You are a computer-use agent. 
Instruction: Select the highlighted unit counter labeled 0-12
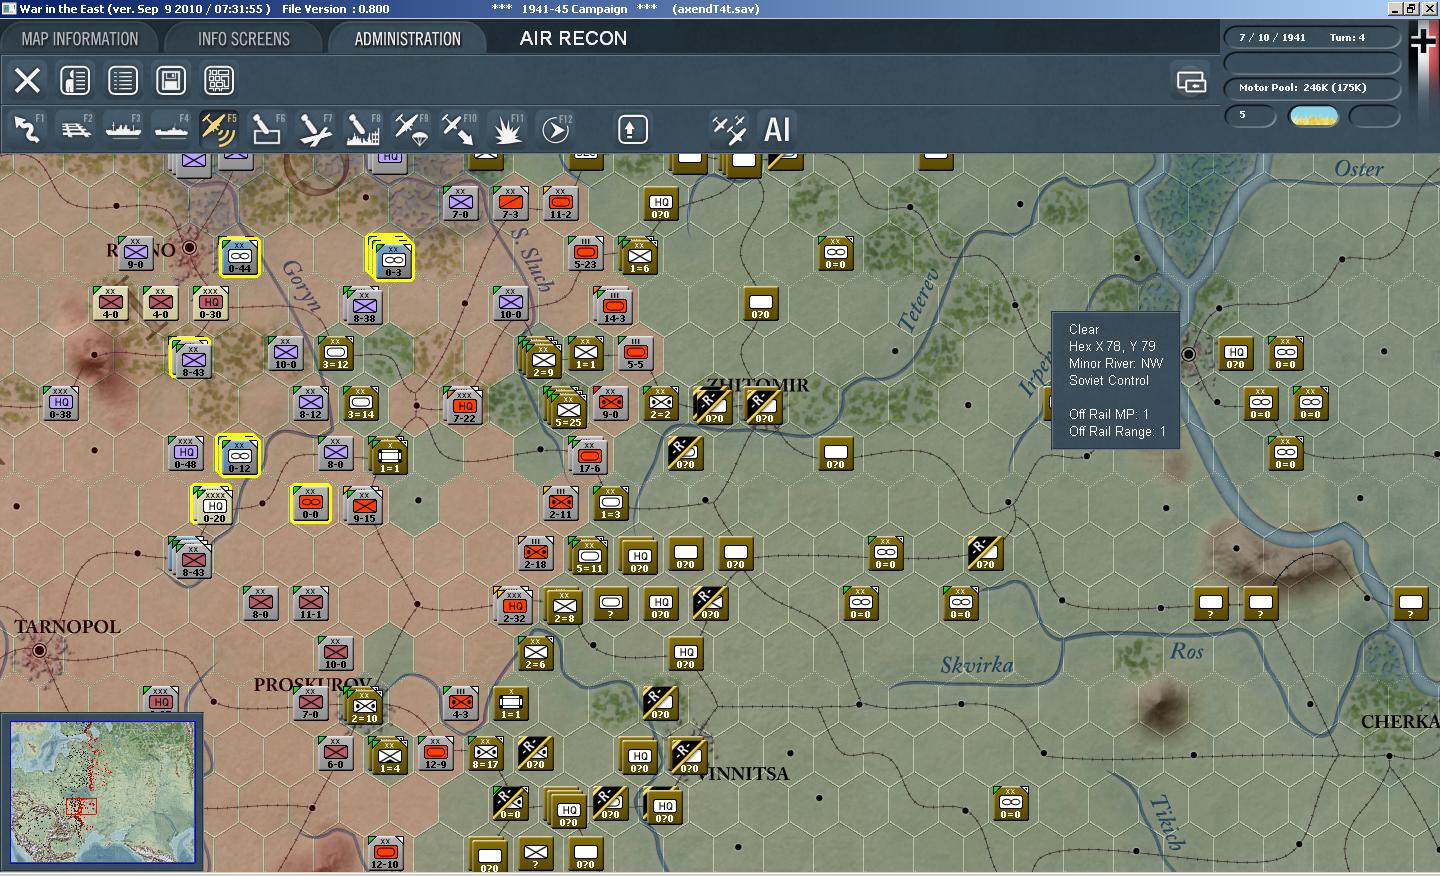(239, 456)
